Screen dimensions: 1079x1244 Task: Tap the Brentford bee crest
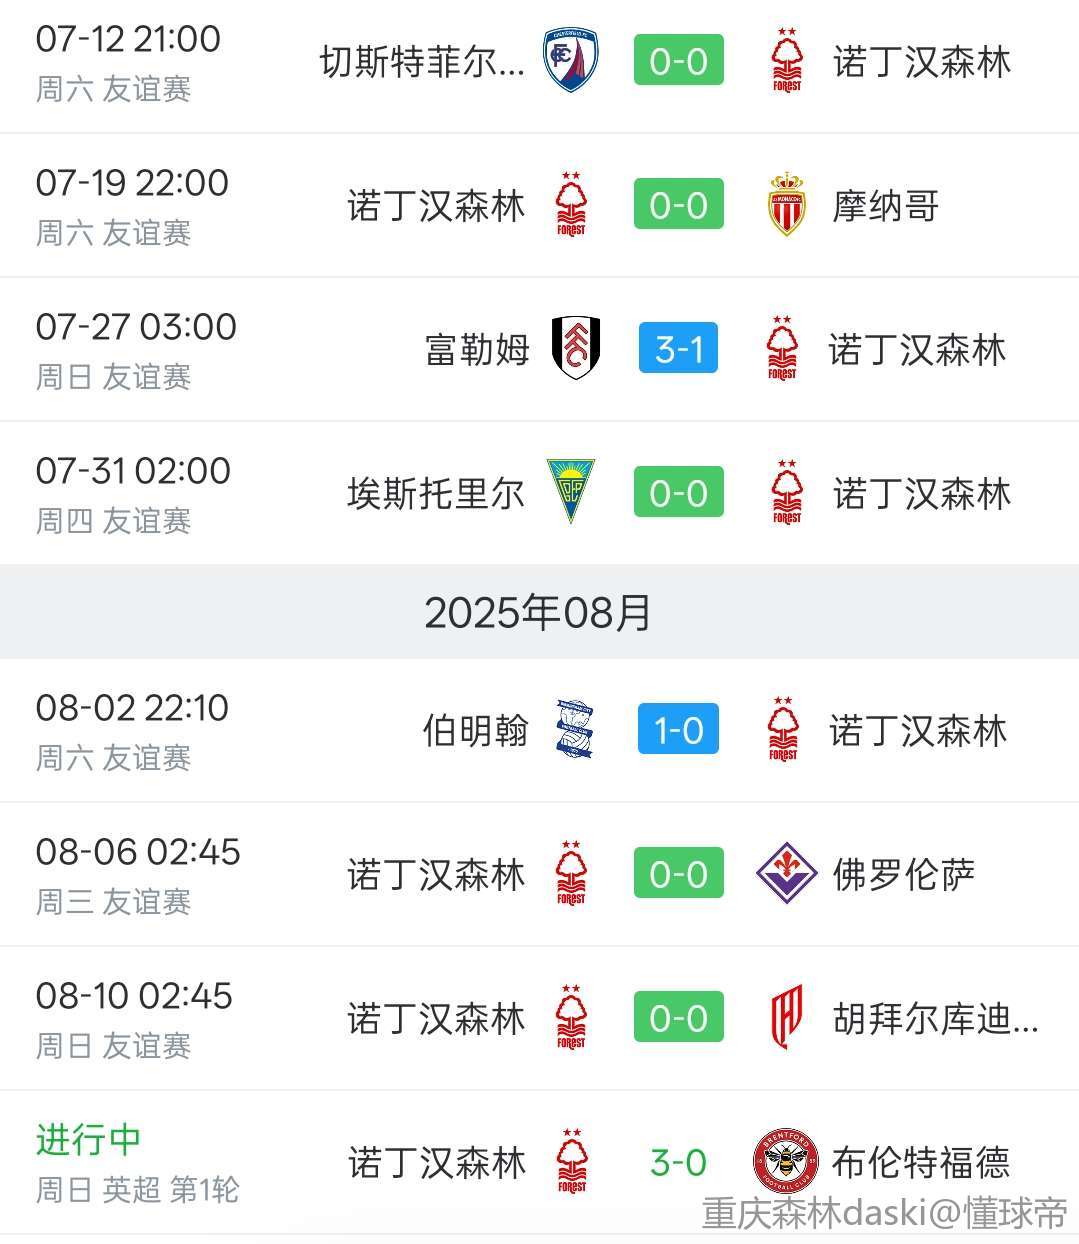click(x=786, y=1162)
